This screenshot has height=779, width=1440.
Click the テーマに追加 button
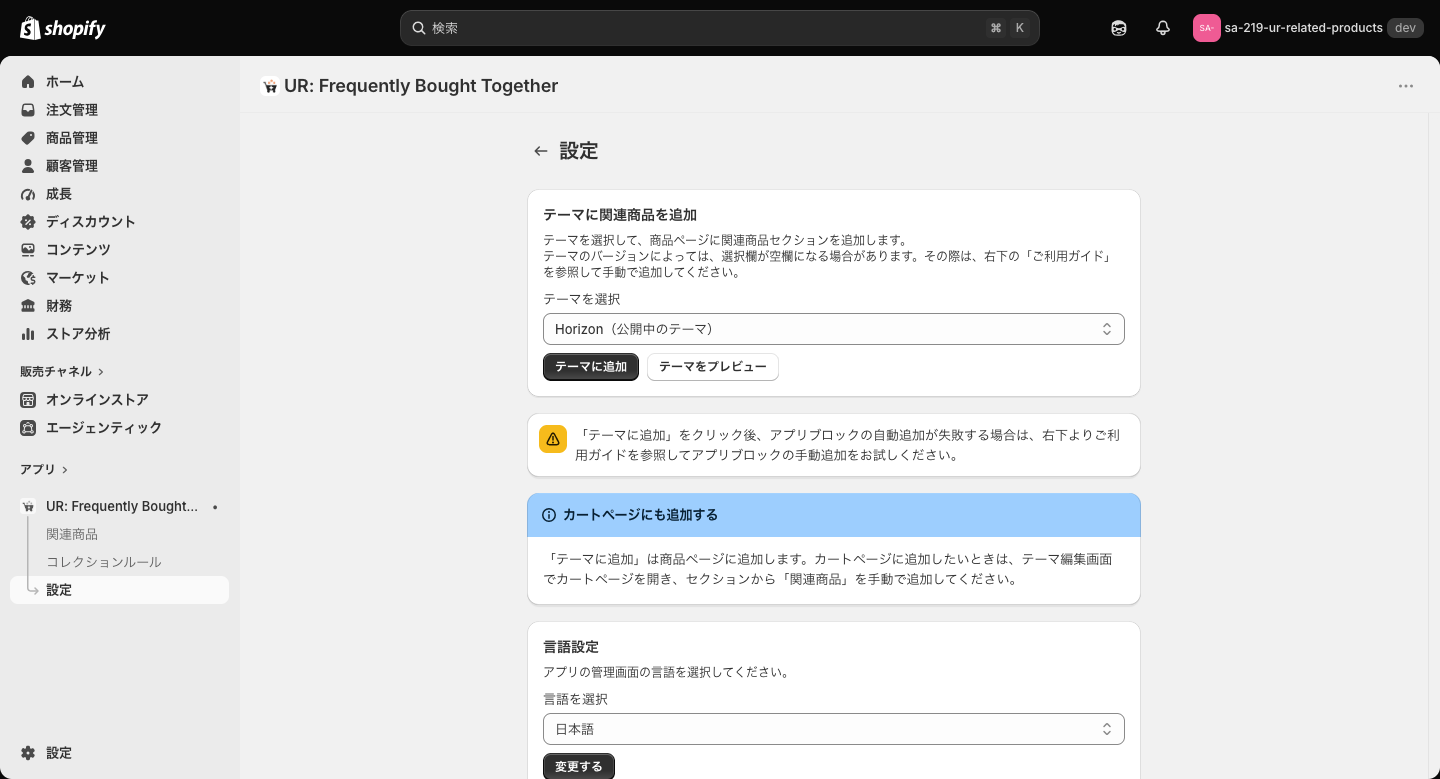tap(591, 367)
